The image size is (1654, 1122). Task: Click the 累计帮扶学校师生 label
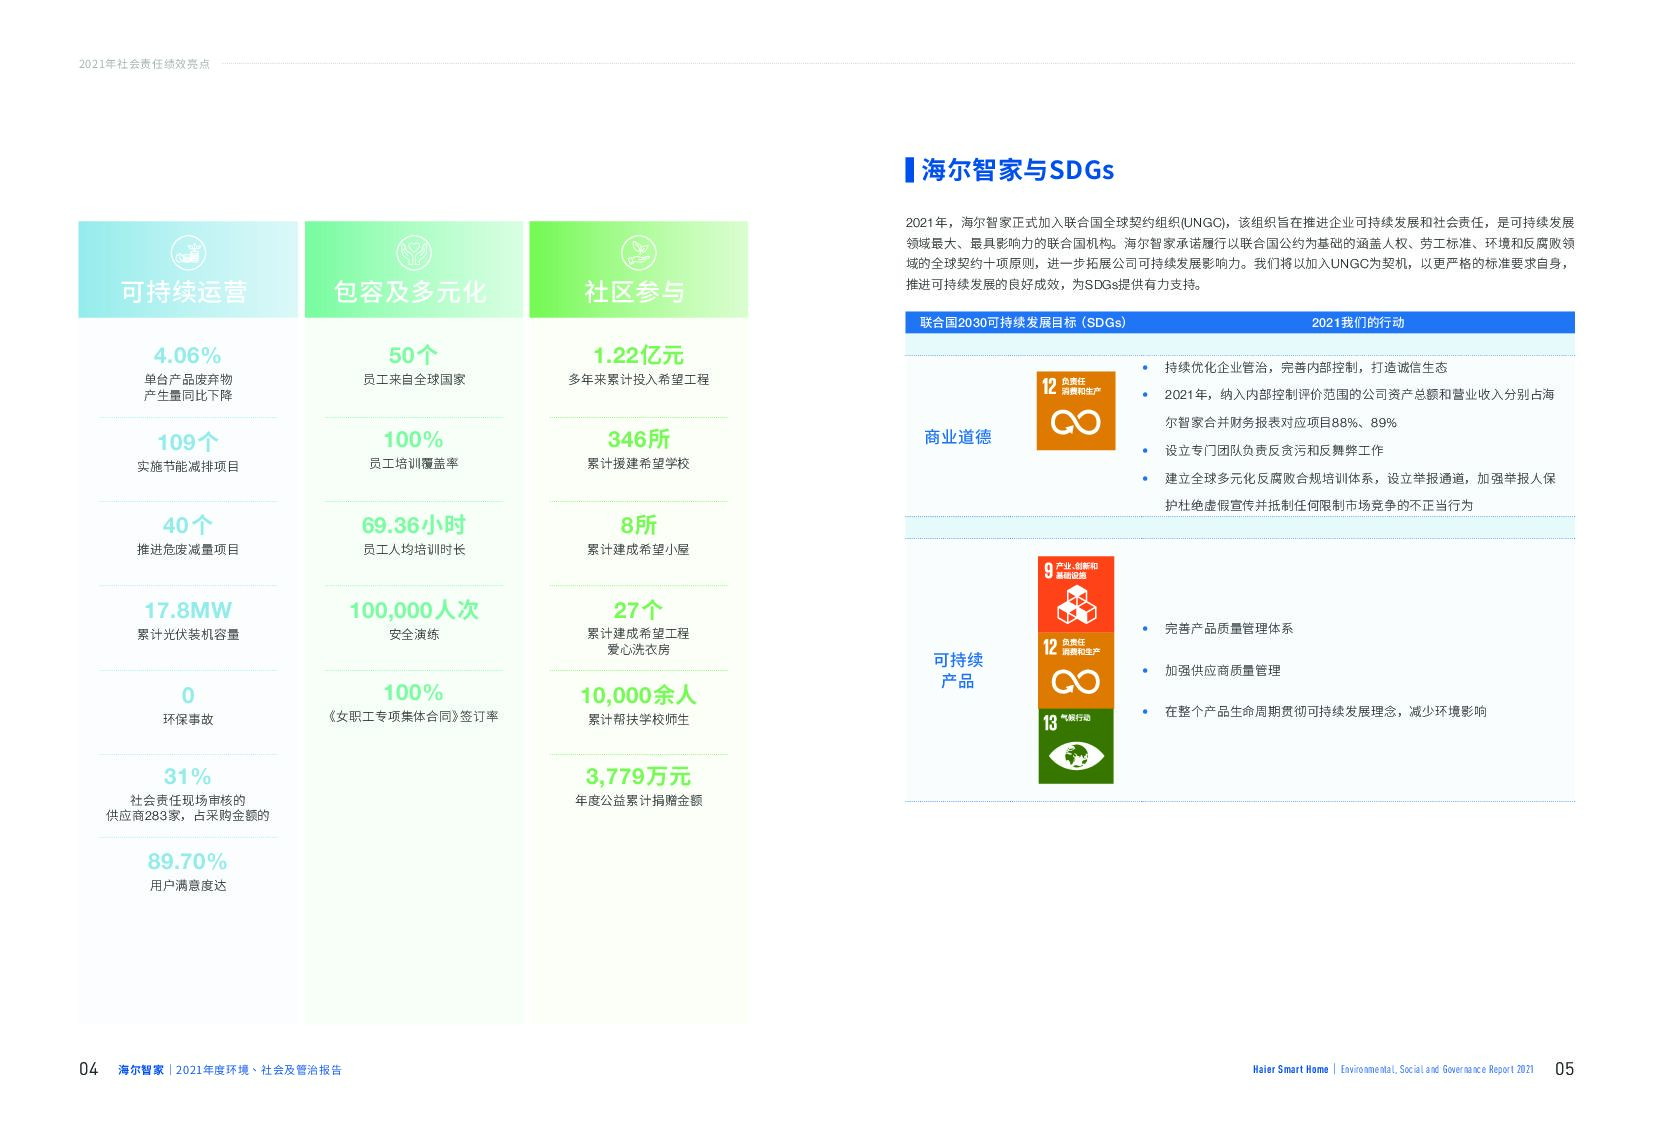point(638,719)
